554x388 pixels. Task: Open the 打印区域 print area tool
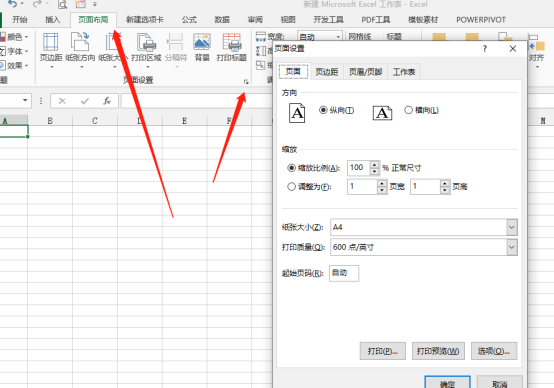tap(146, 51)
